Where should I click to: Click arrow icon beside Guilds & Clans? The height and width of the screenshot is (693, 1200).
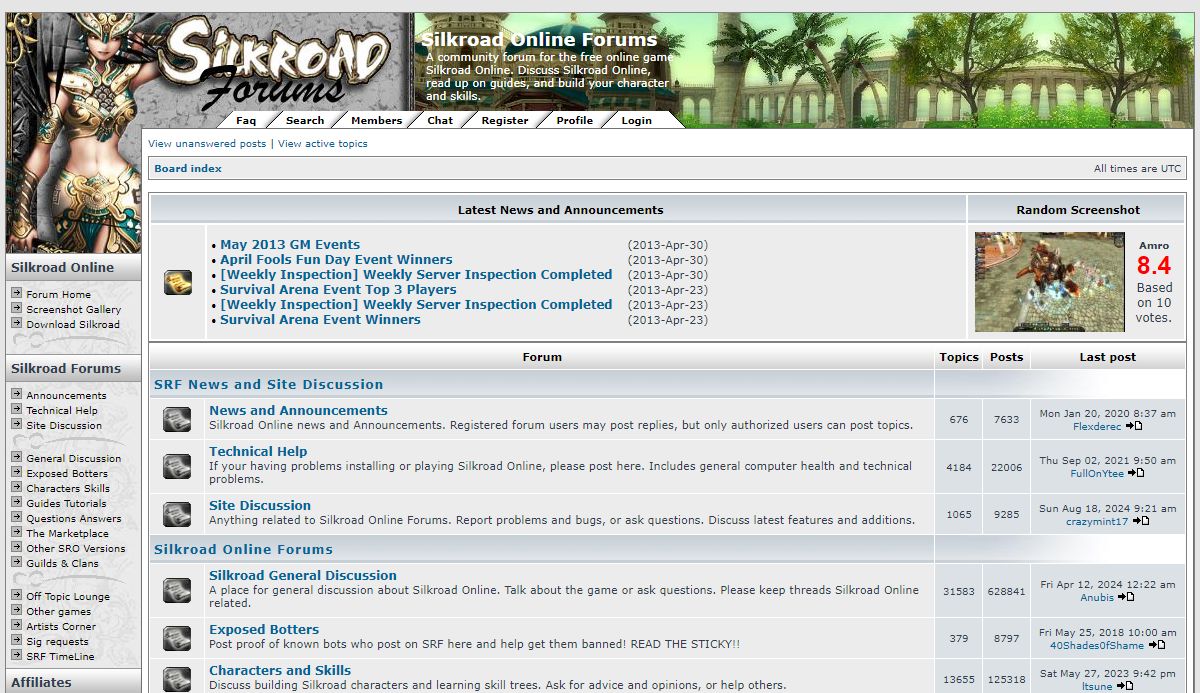[x=17, y=563]
